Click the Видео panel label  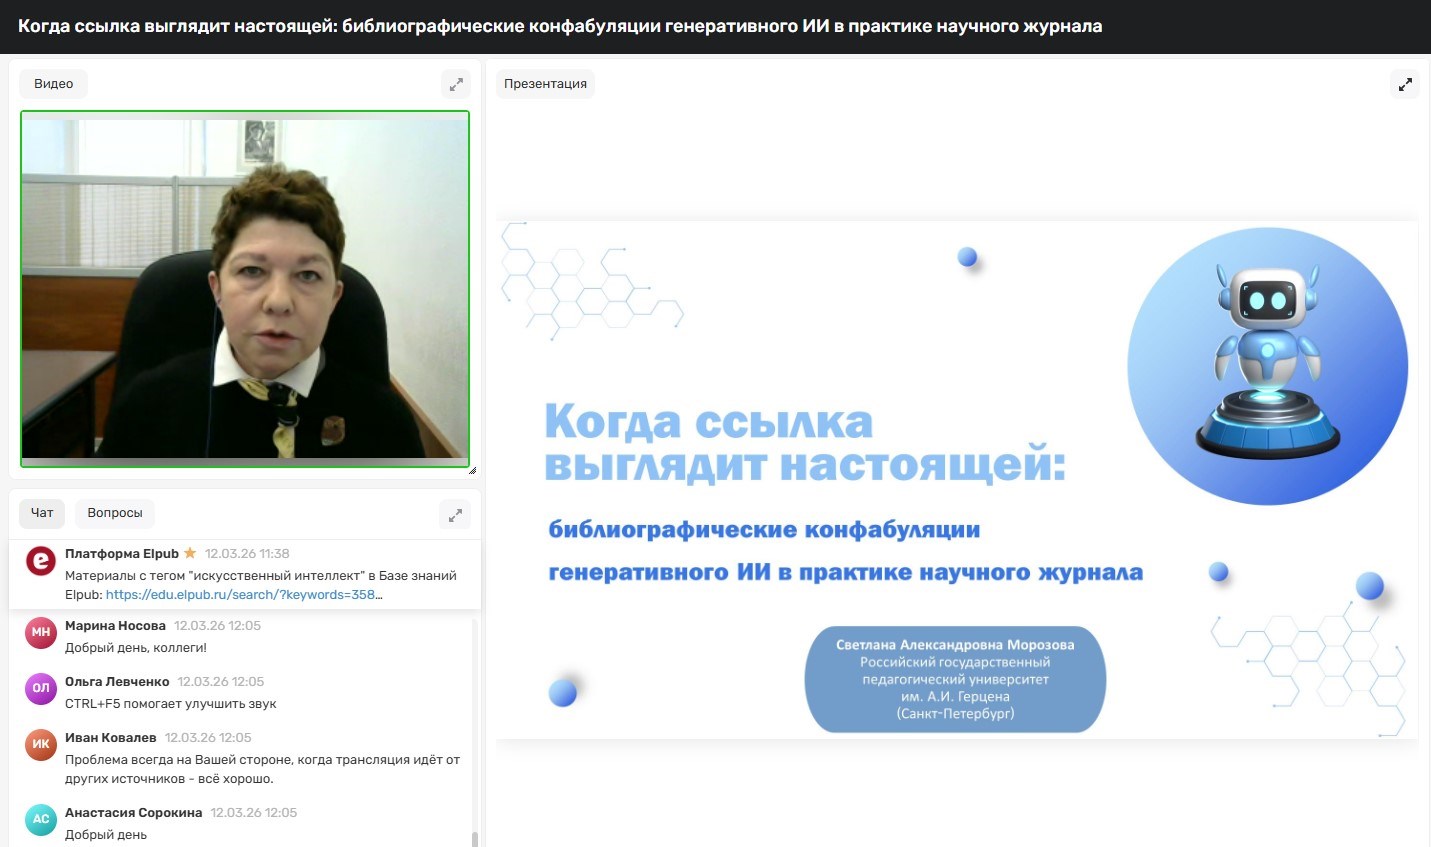54,84
